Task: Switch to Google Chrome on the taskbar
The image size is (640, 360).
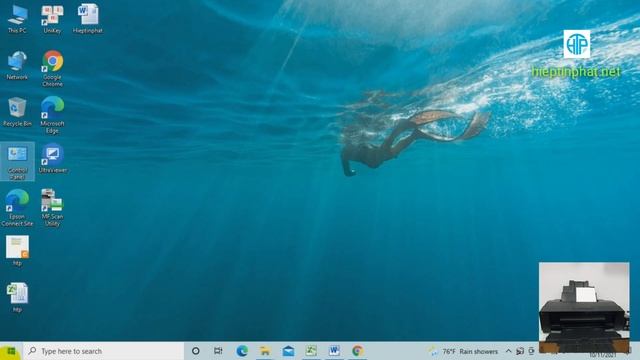Action: pyautogui.click(x=358, y=351)
